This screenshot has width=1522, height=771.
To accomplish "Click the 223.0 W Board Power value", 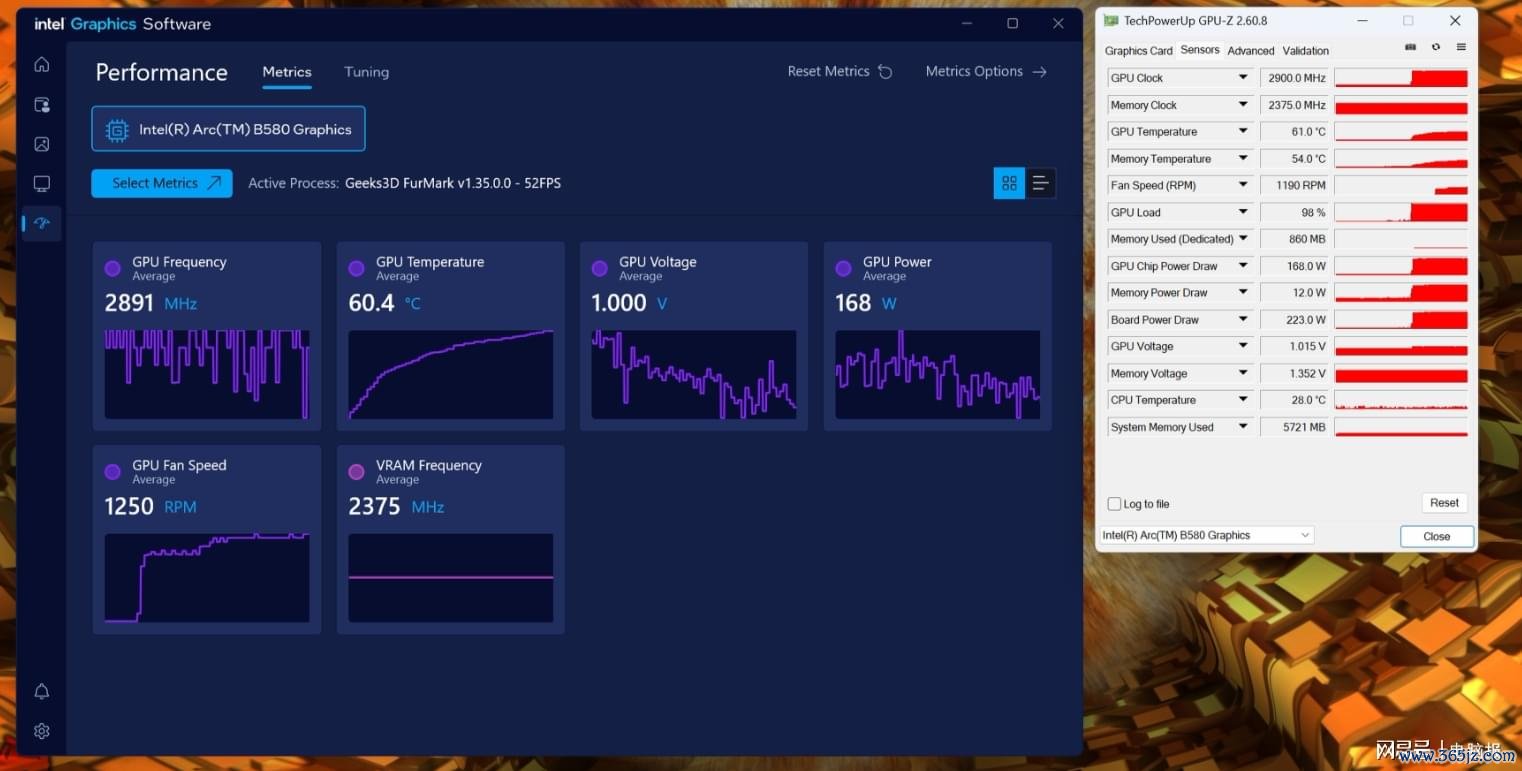I will point(1295,320).
